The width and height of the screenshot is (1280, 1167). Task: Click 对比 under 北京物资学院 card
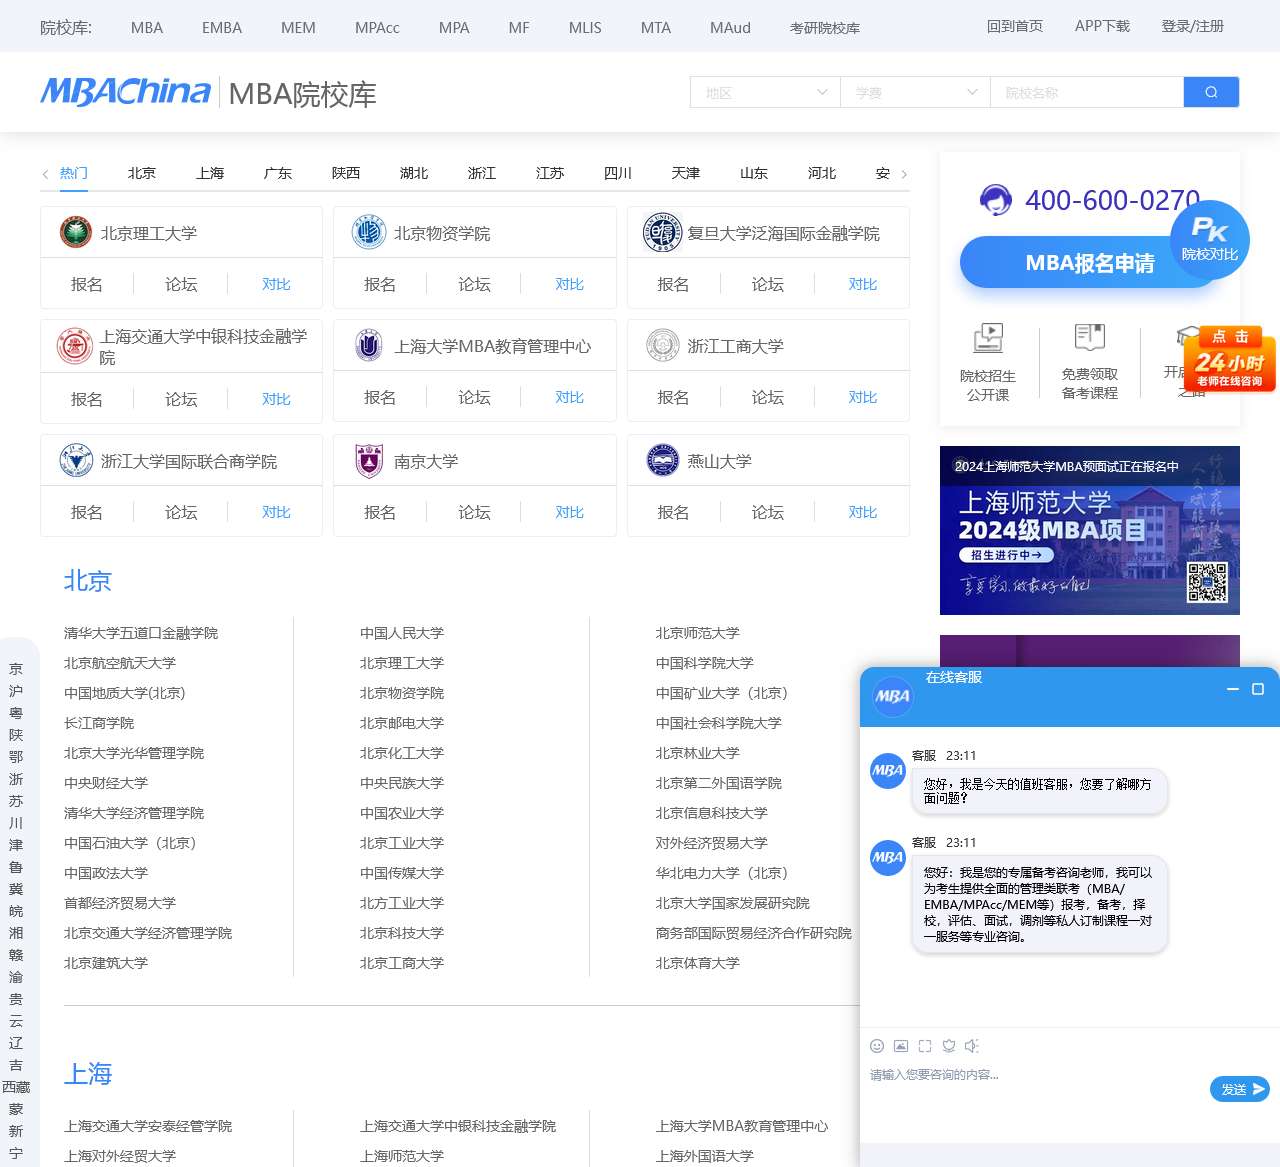tap(570, 284)
